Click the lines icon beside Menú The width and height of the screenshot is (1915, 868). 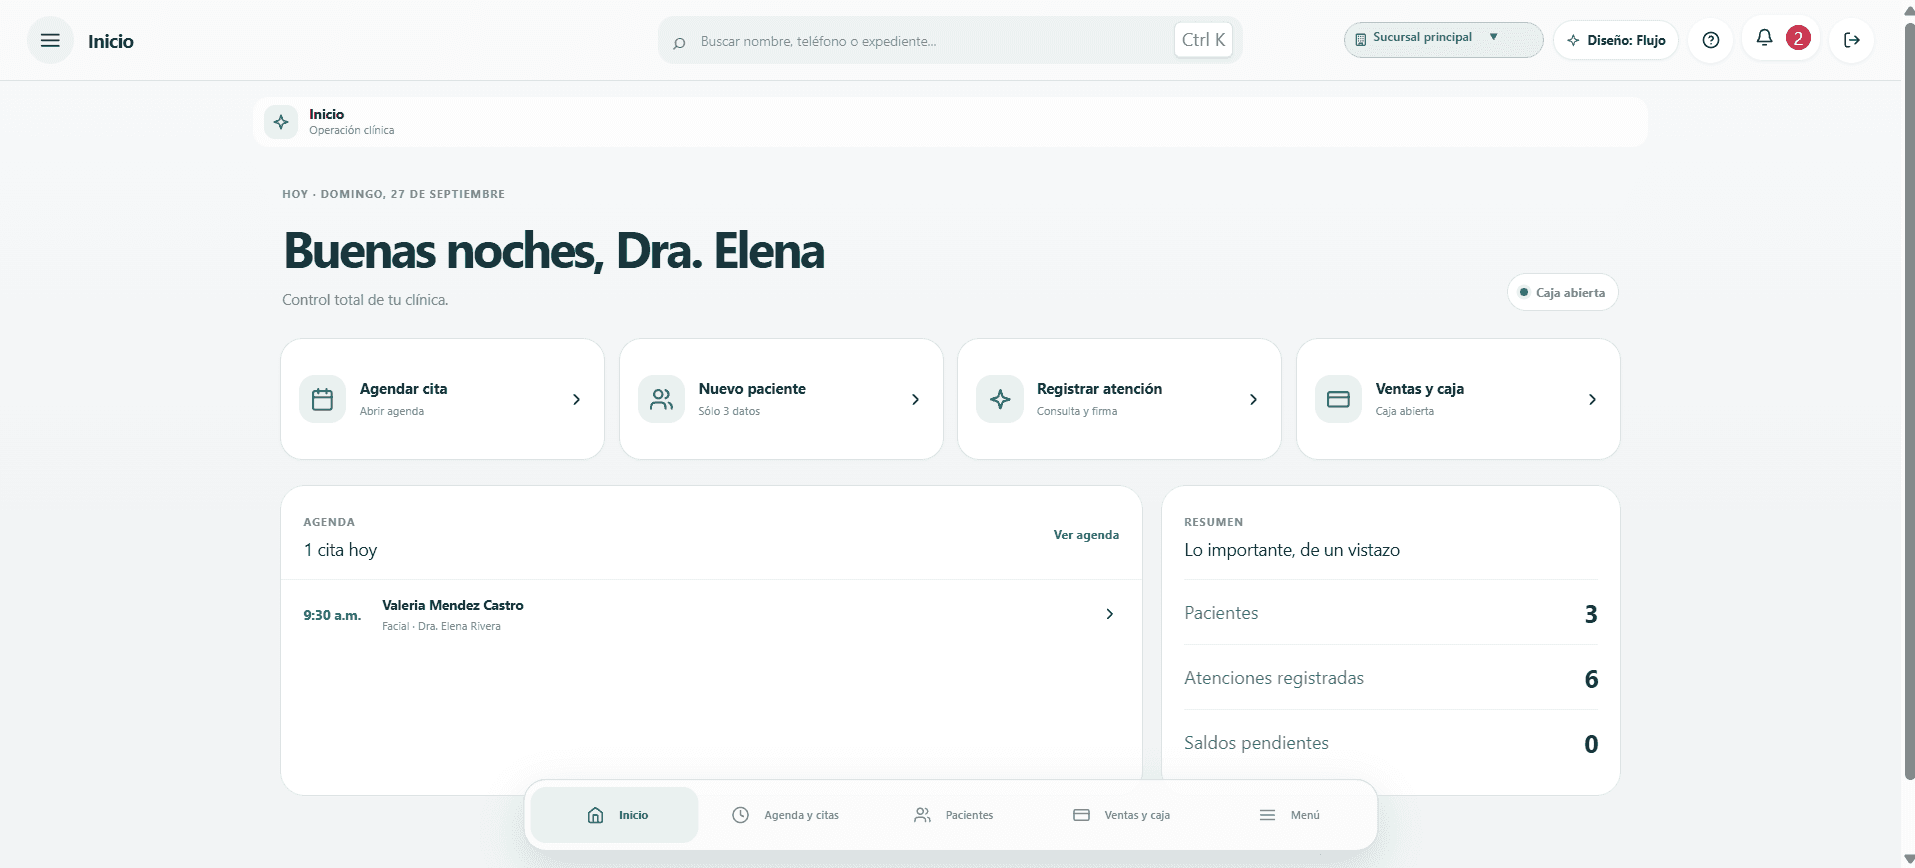(x=1267, y=815)
